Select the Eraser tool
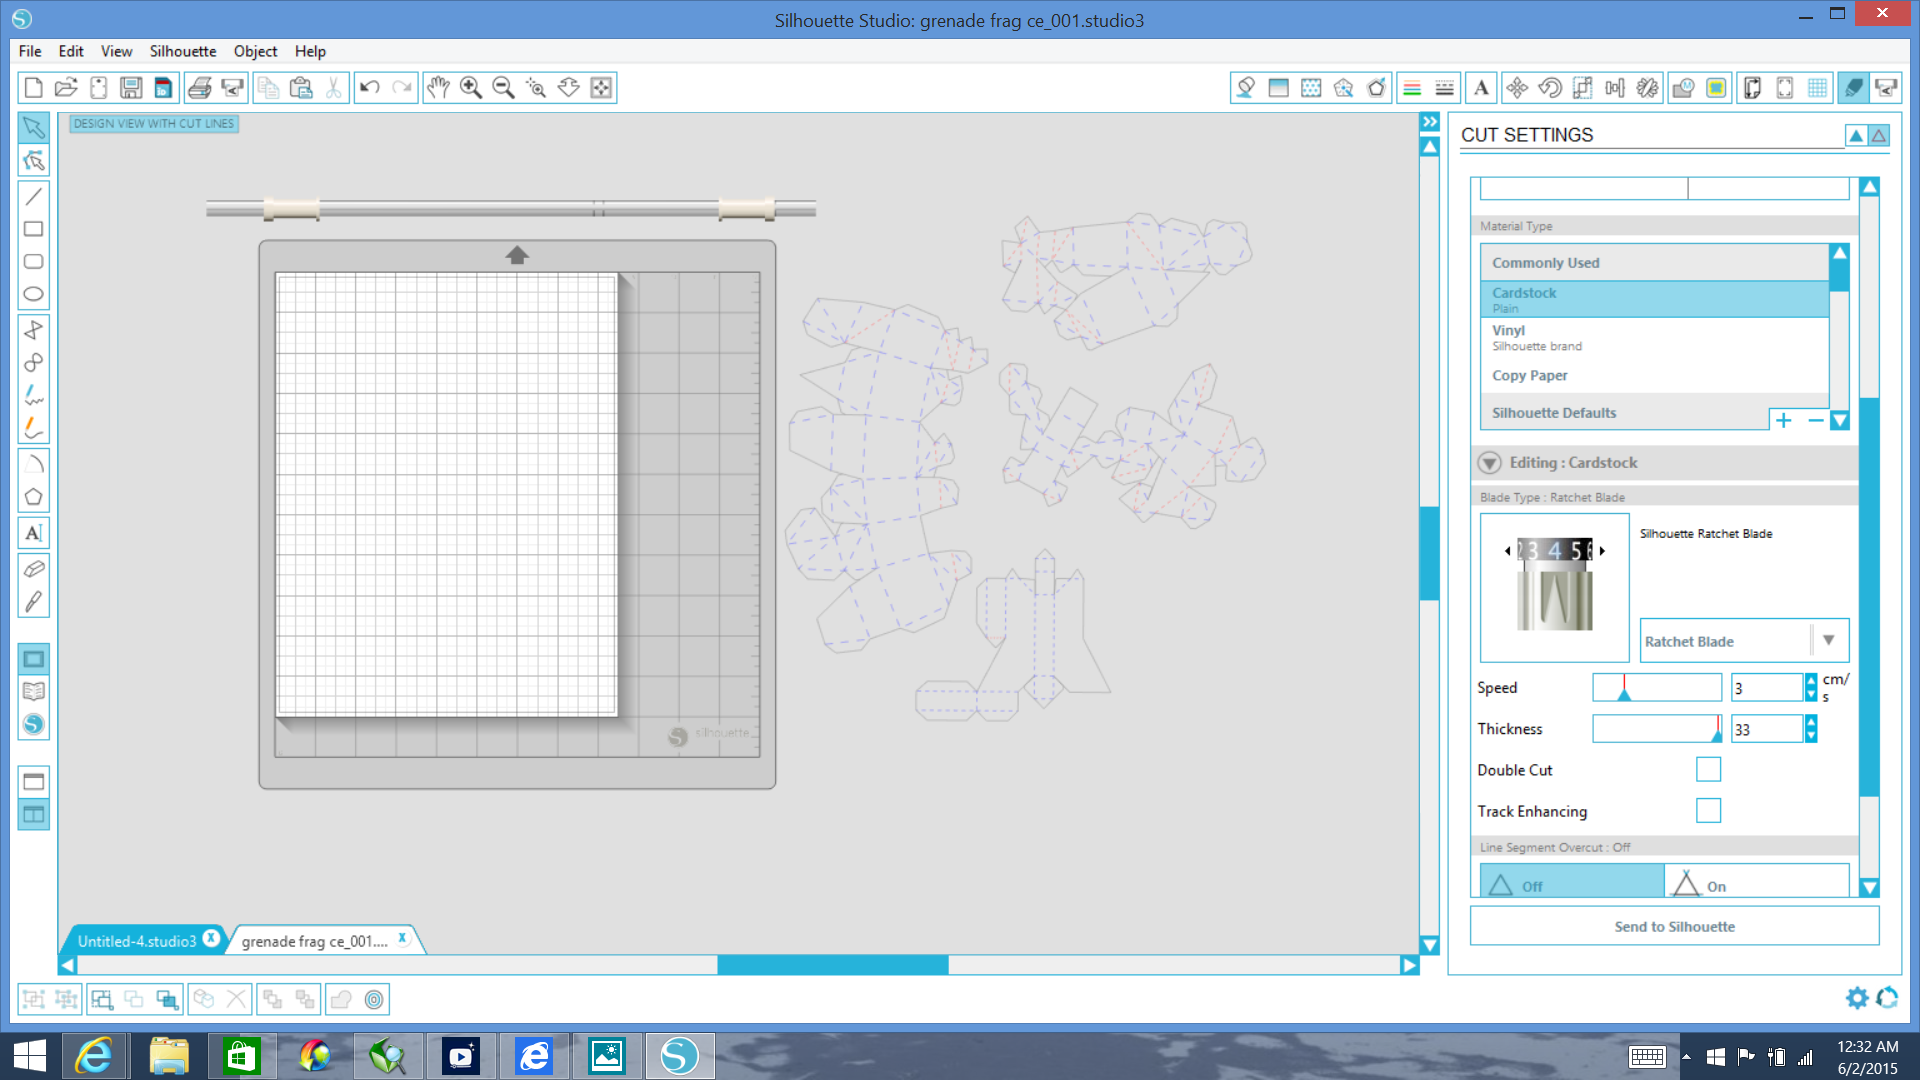The height and width of the screenshot is (1080, 1920). pyautogui.click(x=33, y=569)
